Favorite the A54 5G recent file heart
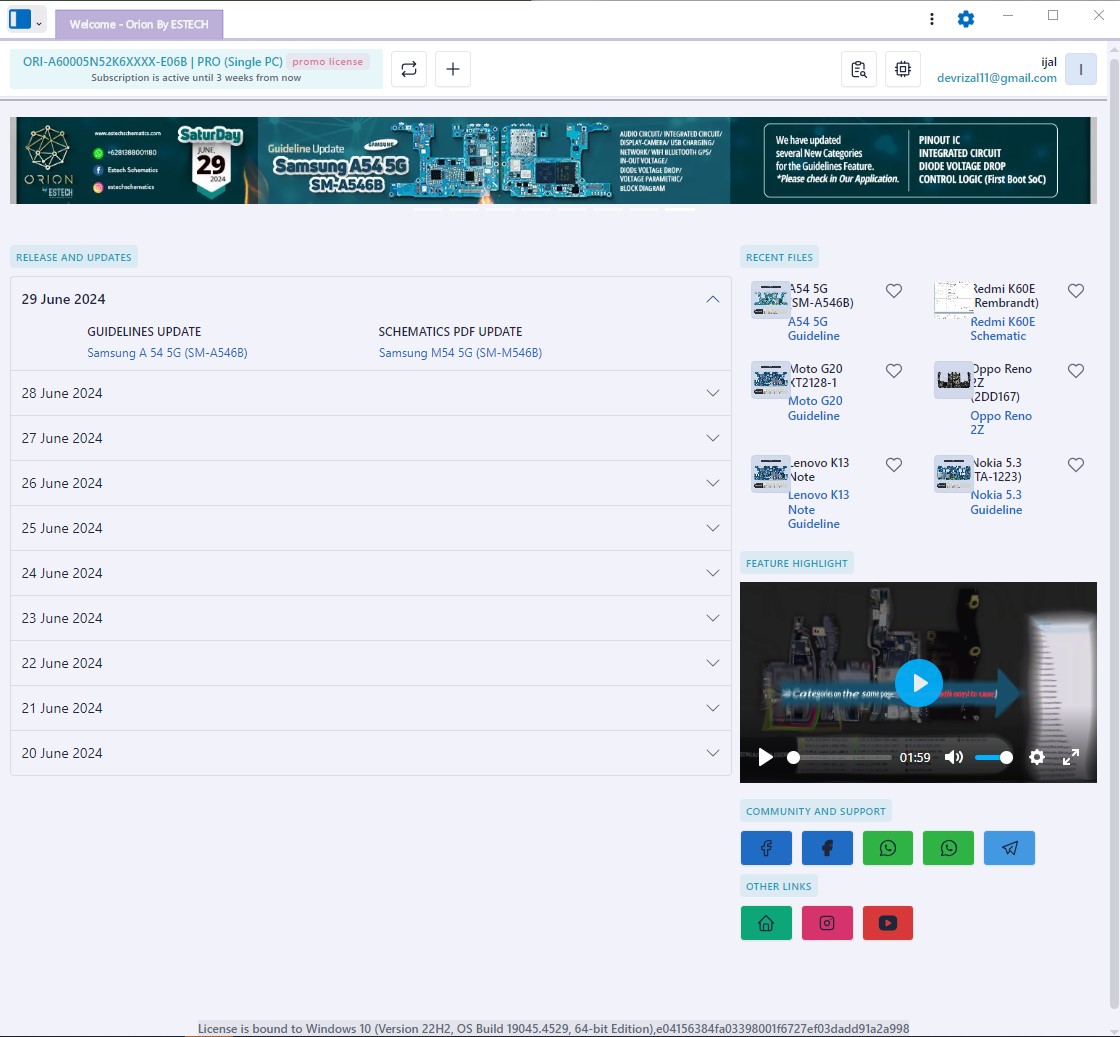This screenshot has height=1037, width=1120. tap(894, 291)
